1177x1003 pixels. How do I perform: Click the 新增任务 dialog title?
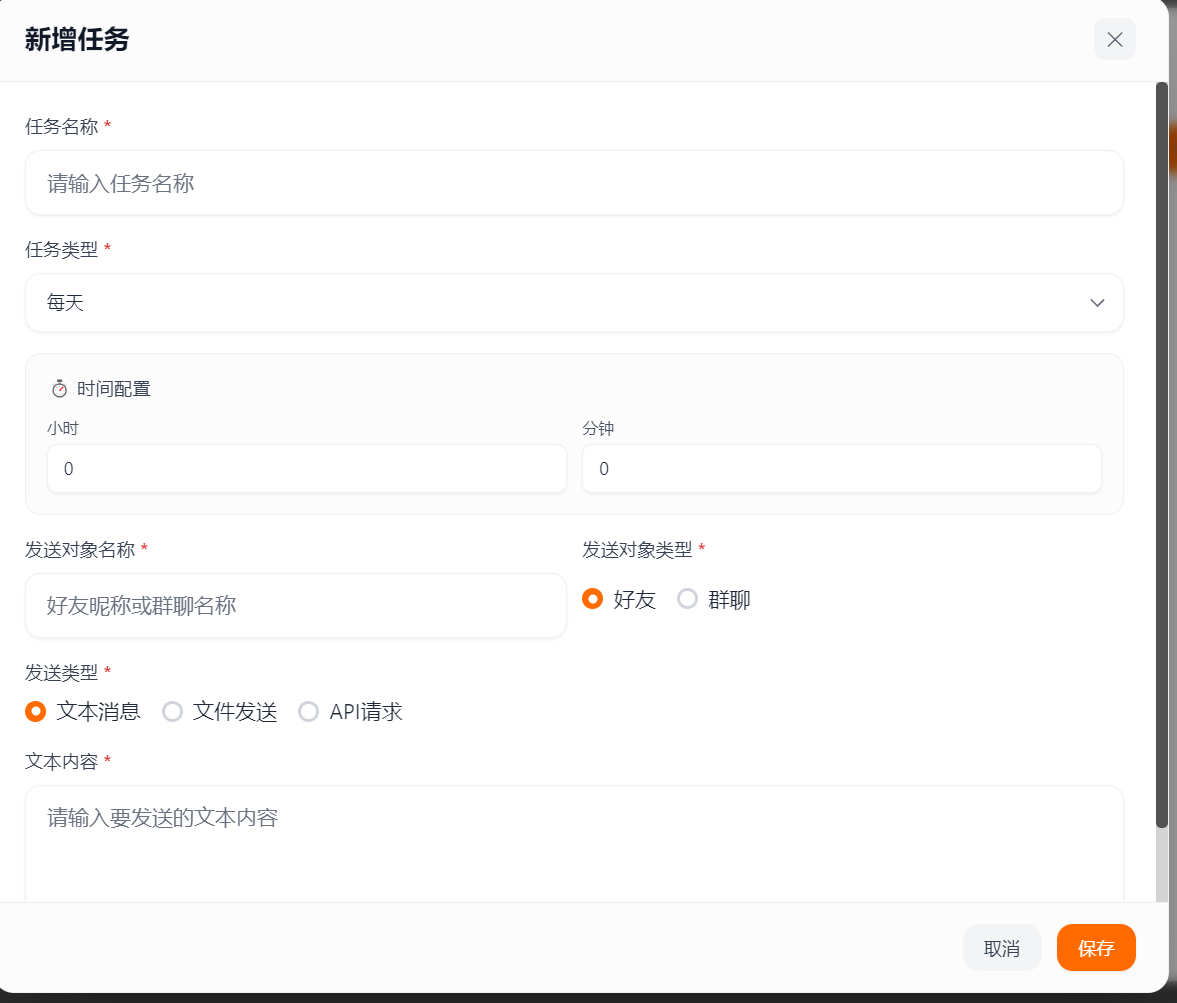coord(77,40)
